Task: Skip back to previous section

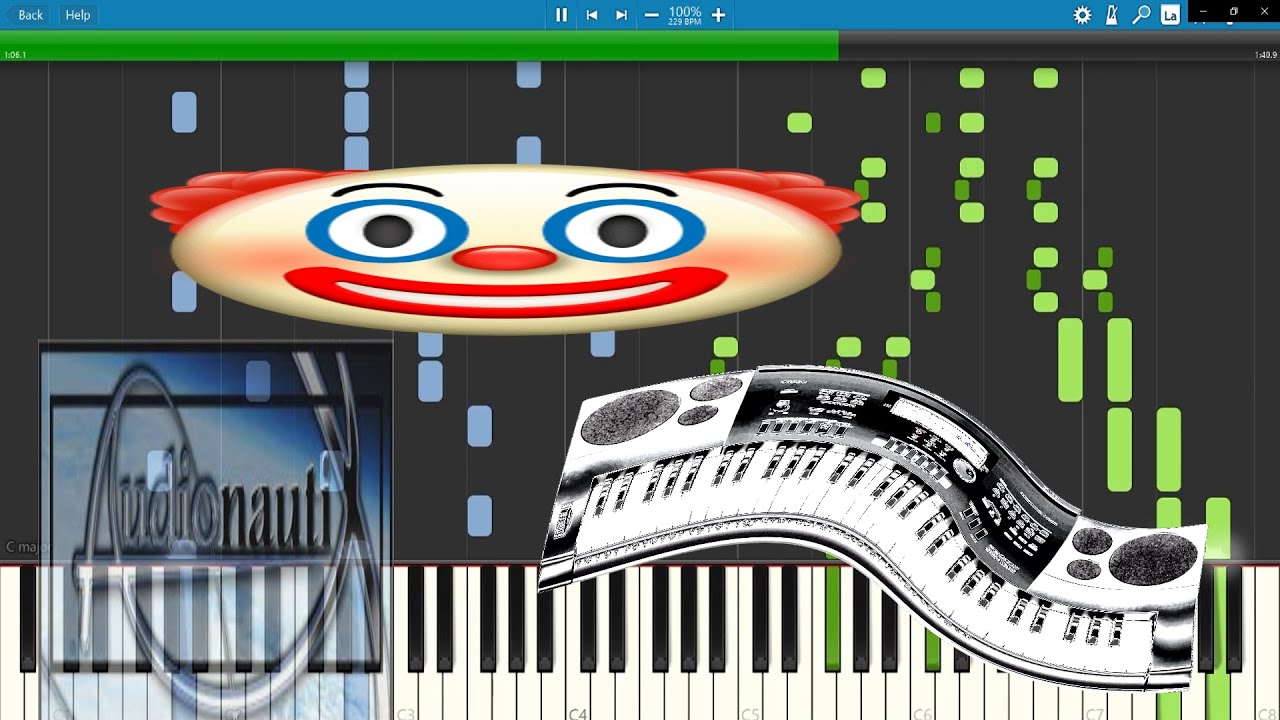Action: coord(592,15)
